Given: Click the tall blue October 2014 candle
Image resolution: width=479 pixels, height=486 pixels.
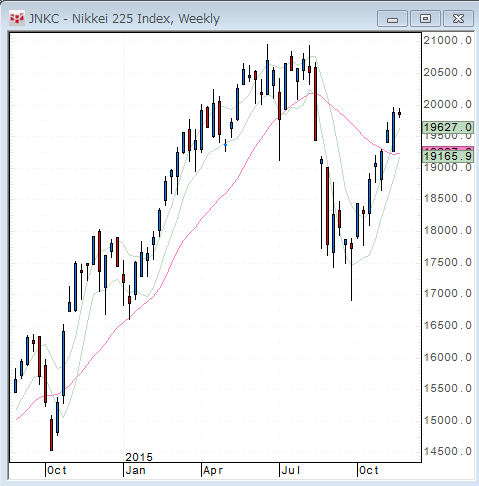Looking at the screenshot, I should (63, 363).
